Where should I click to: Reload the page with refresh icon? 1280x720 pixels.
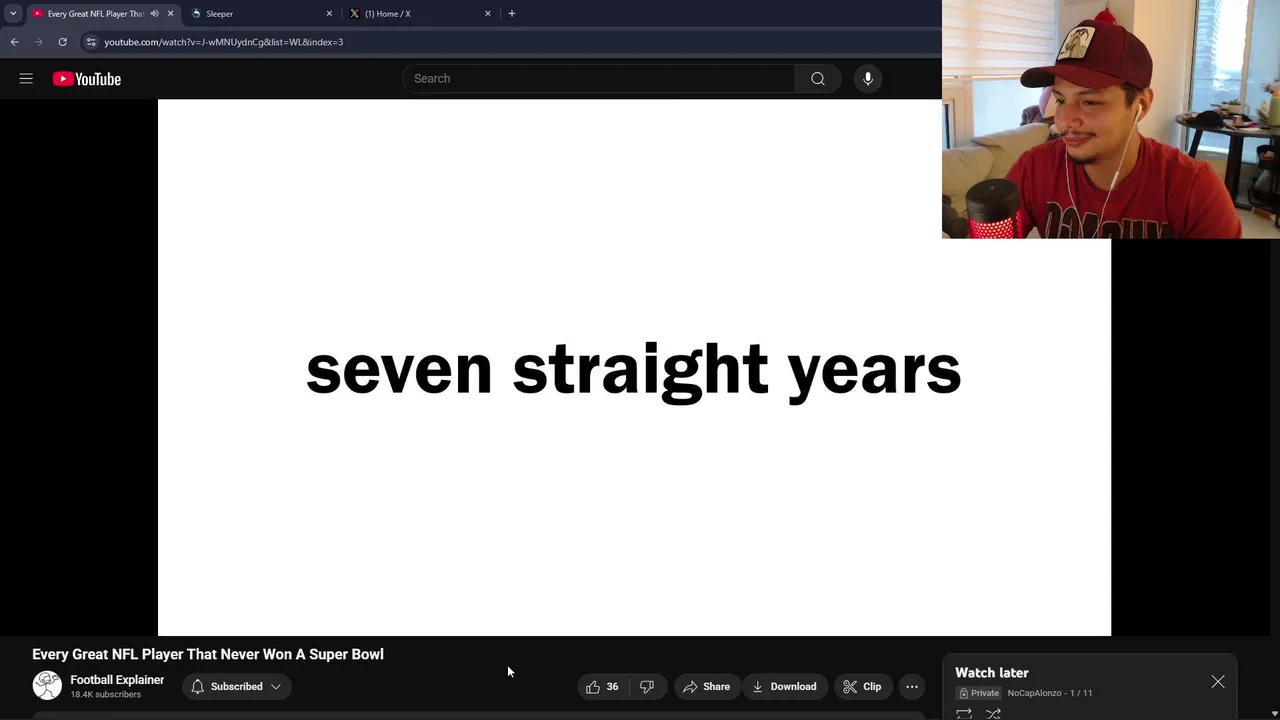tap(62, 42)
